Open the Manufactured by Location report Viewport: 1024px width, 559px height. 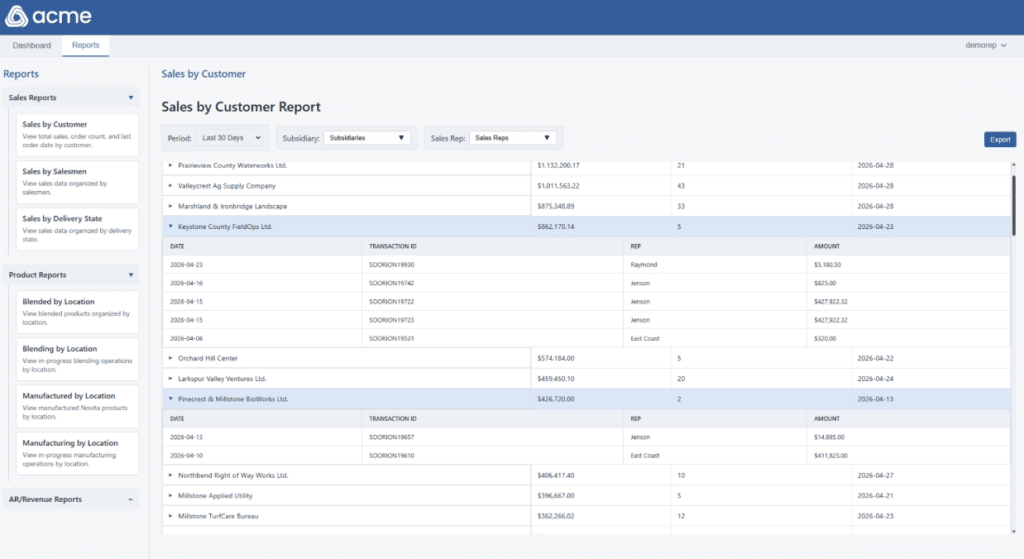click(x=77, y=406)
